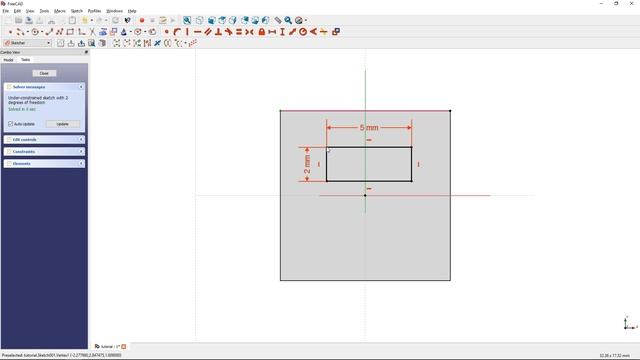Screen dimensions: 640x360
Task: Apply the Vertical constraint
Action: click(187, 32)
